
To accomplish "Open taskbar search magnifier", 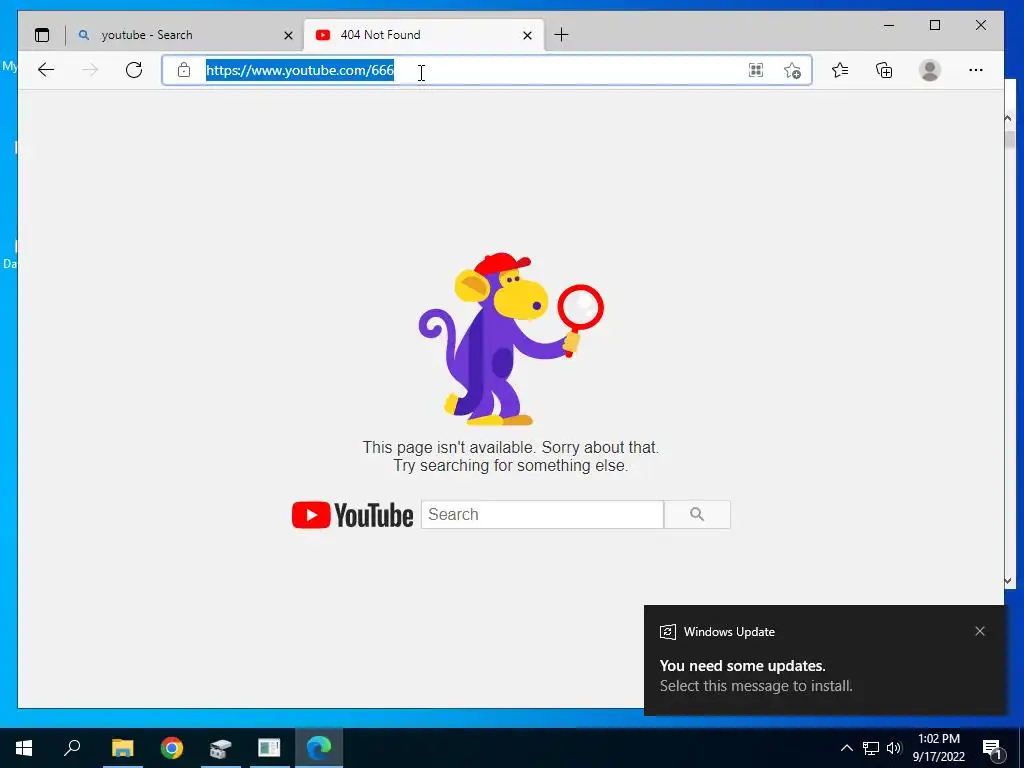I will 72,748.
